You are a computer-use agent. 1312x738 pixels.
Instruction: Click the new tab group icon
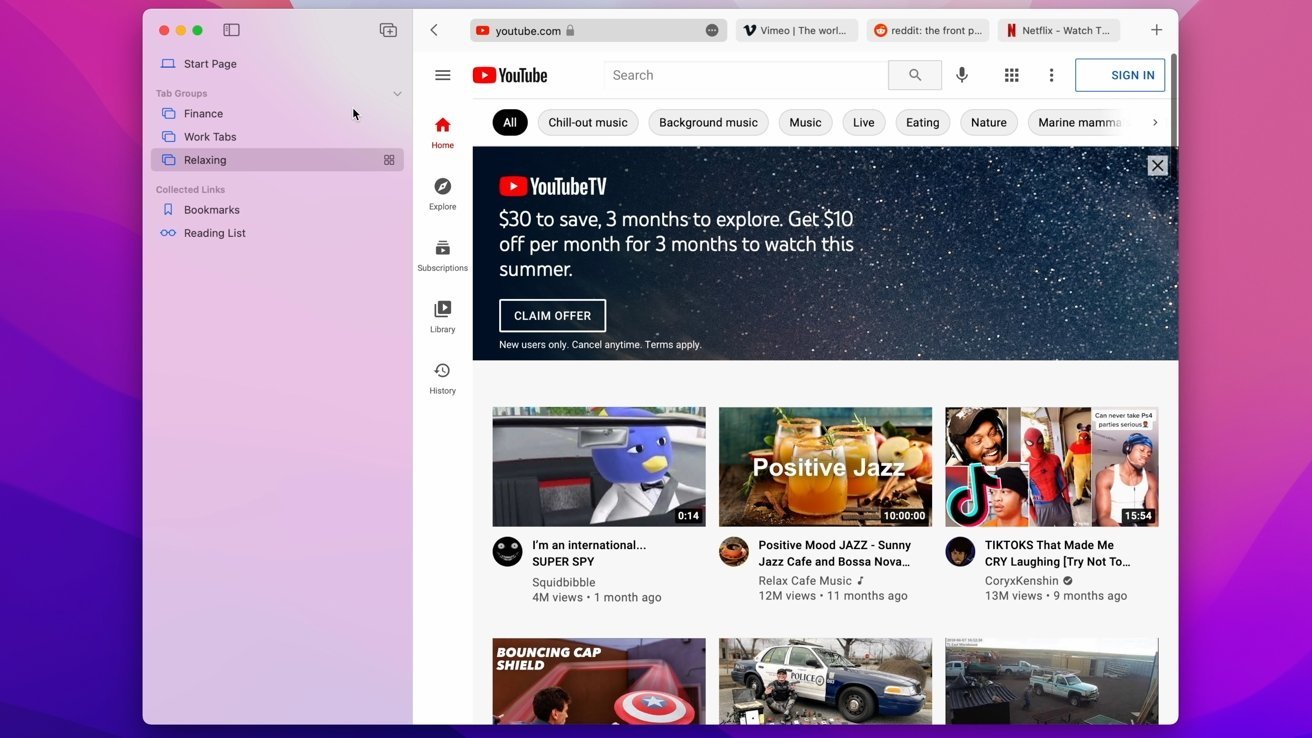pyautogui.click(x=388, y=30)
